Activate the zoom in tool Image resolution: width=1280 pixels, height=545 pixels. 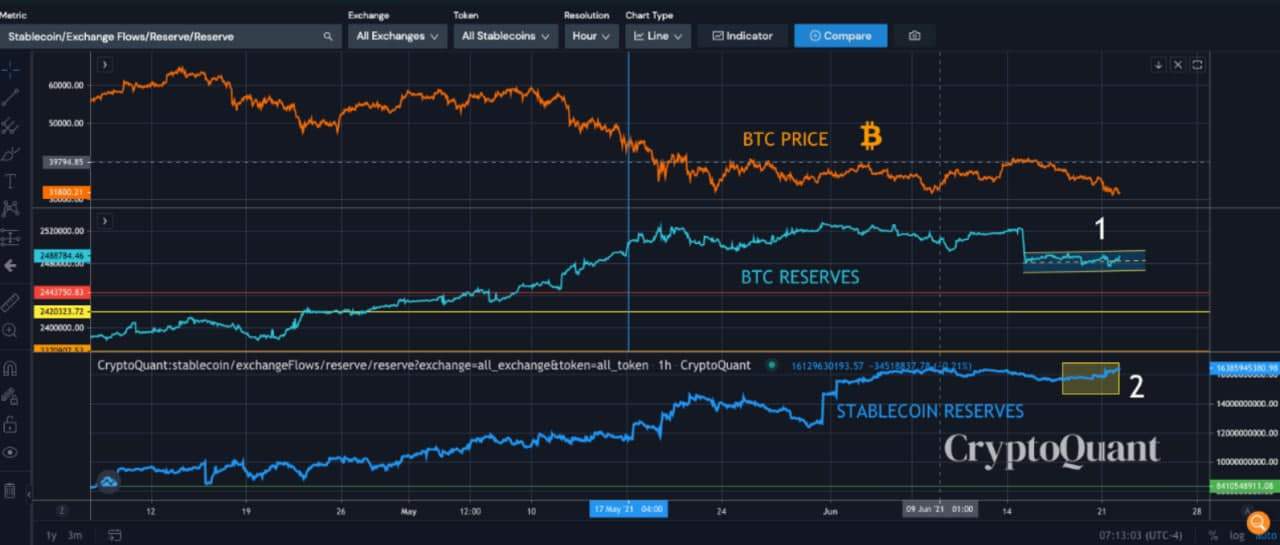[x=11, y=330]
